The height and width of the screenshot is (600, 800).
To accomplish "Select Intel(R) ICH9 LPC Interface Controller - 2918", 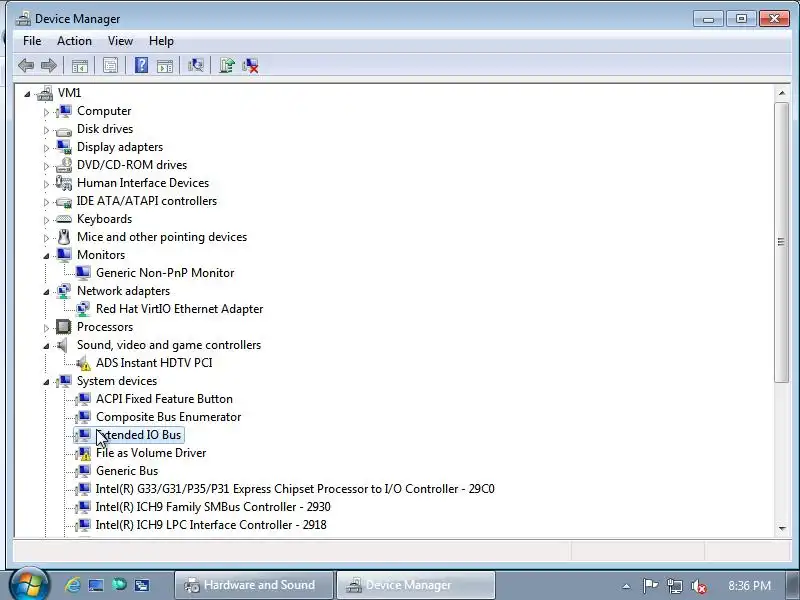I will 211,525.
